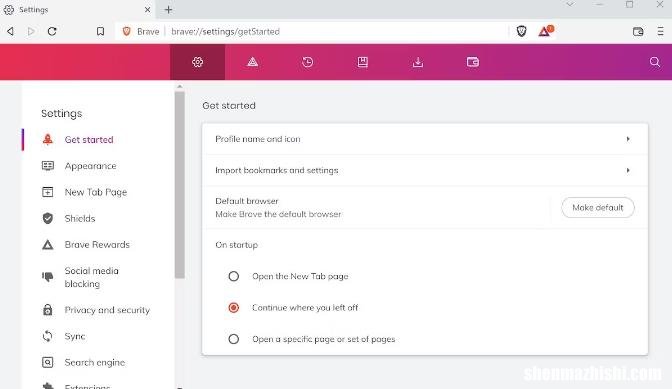Click the Brave Rewards icon with notification badge
The width and height of the screenshot is (672, 389).
[x=546, y=31]
